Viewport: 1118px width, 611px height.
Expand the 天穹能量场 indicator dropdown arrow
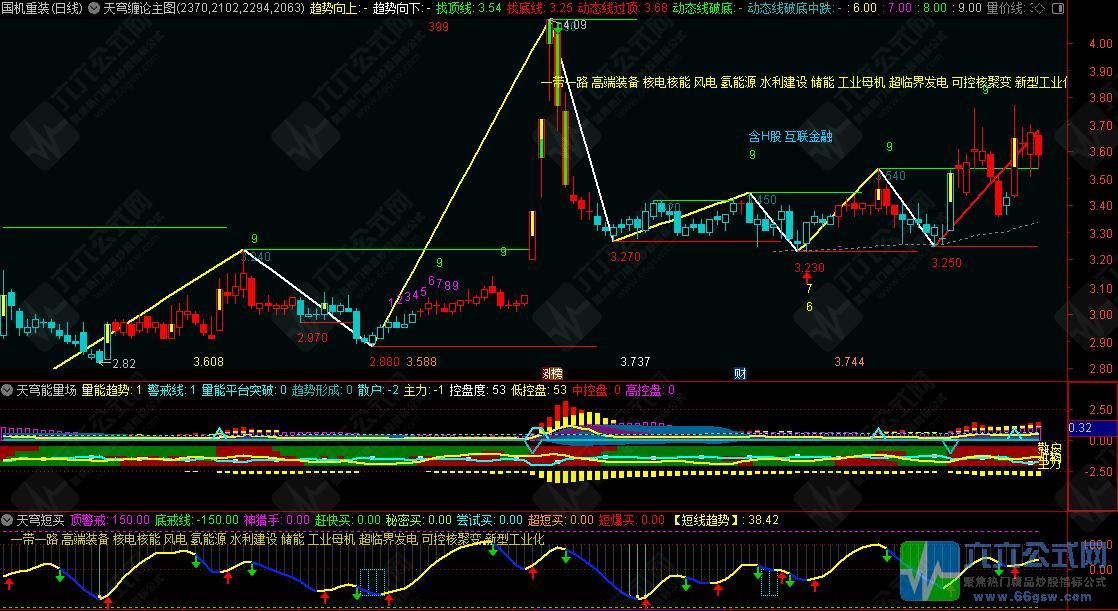pyautogui.click(x=8, y=390)
